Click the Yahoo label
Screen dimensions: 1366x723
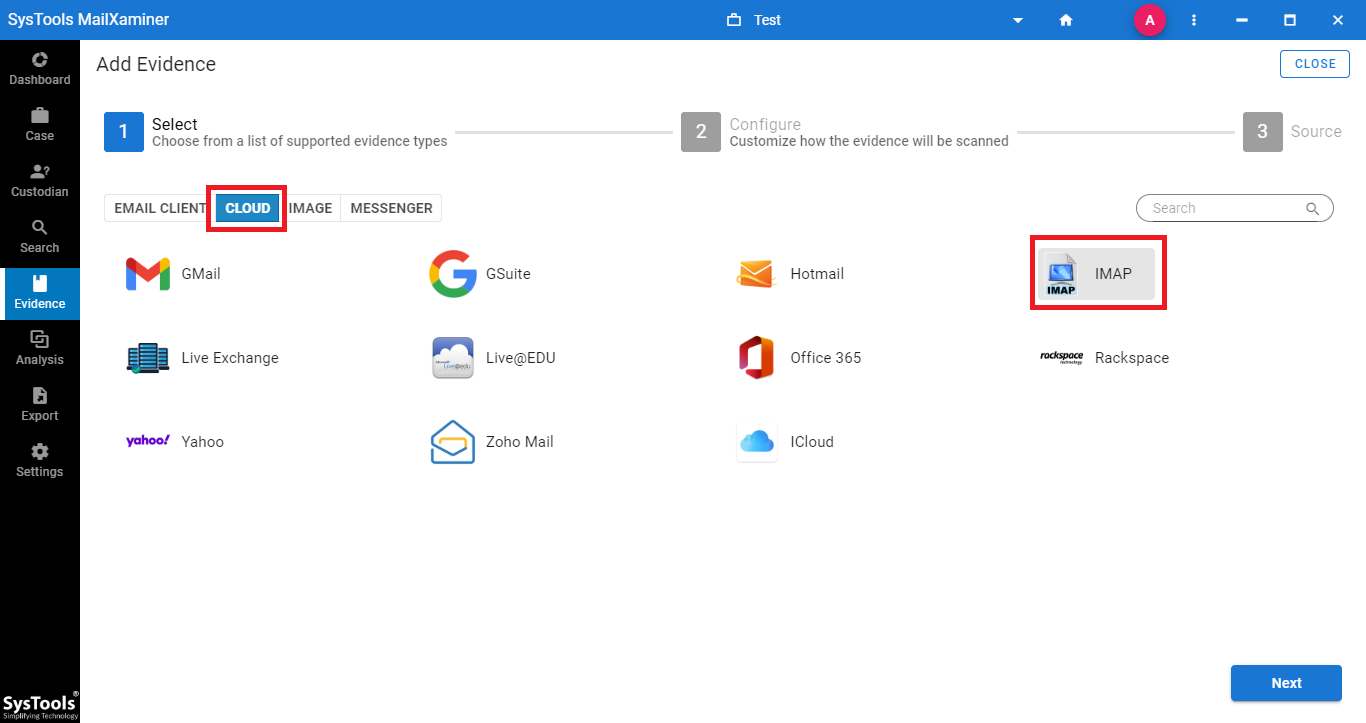[x=202, y=442]
